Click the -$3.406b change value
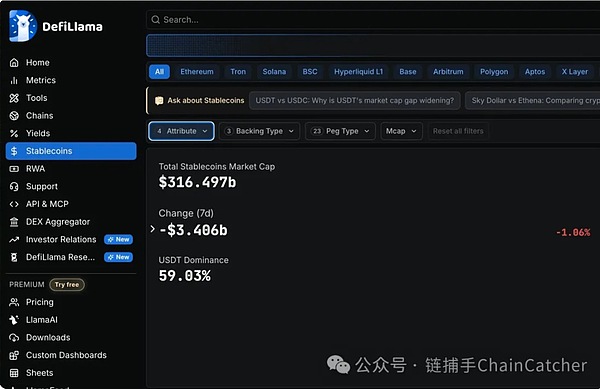Screen dimensions: 600x389 [193, 230]
